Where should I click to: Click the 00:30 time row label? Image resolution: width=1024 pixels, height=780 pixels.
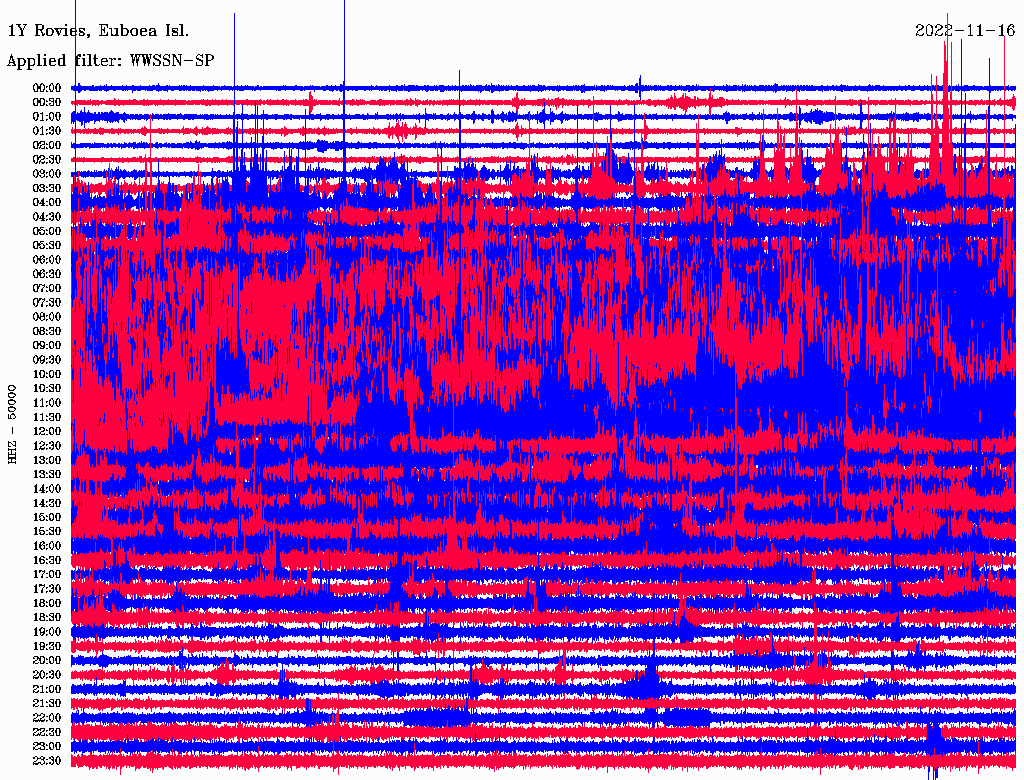[47, 103]
